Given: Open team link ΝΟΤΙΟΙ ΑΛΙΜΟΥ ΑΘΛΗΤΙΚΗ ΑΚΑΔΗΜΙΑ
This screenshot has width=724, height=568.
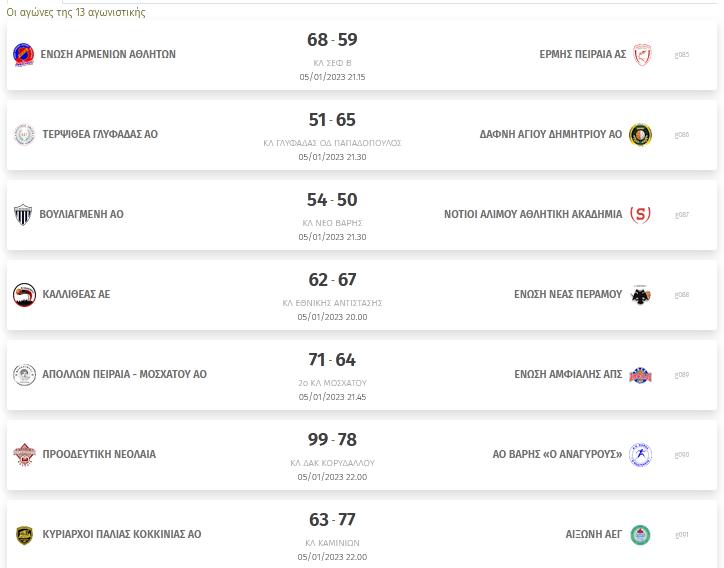Looking at the screenshot, I should [x=533, y=214].
